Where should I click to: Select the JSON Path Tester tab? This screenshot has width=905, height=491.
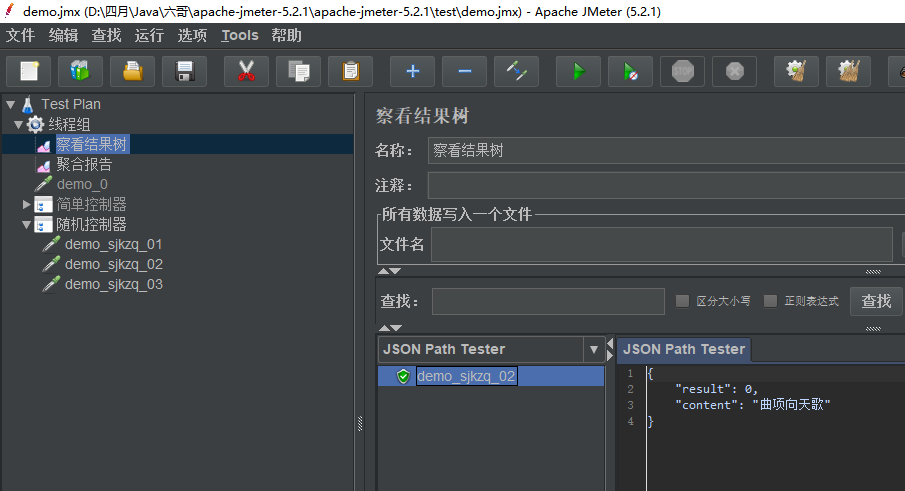(684, 349)
